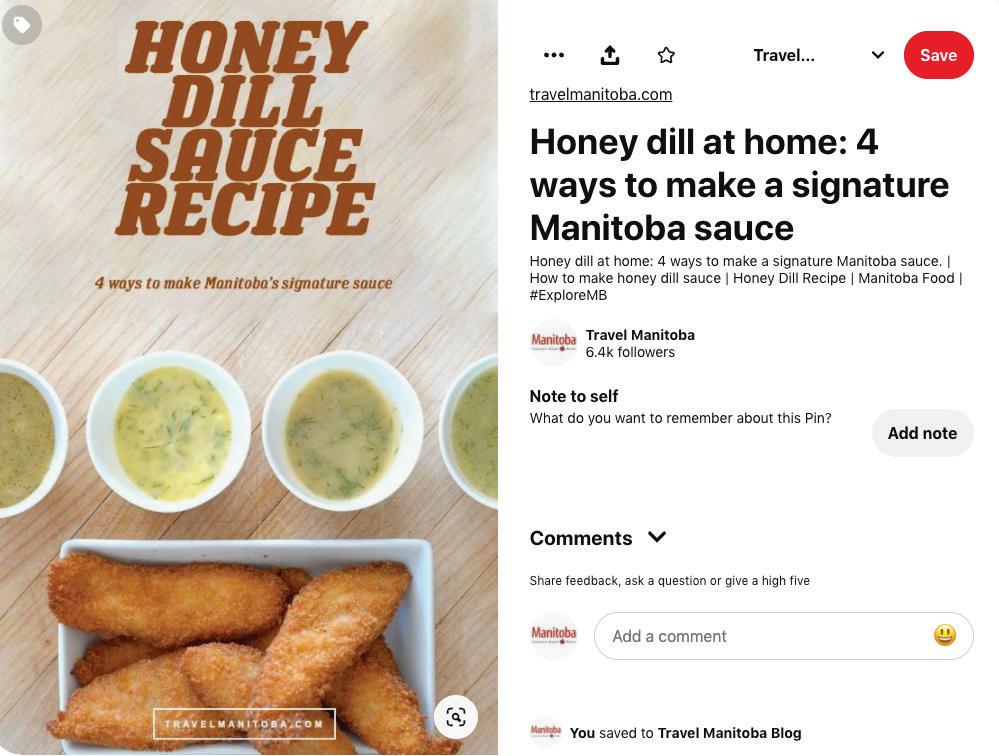Open emoji picker in comment box
999x756 pixels.
pyautogui.click(x=944, y=635)
